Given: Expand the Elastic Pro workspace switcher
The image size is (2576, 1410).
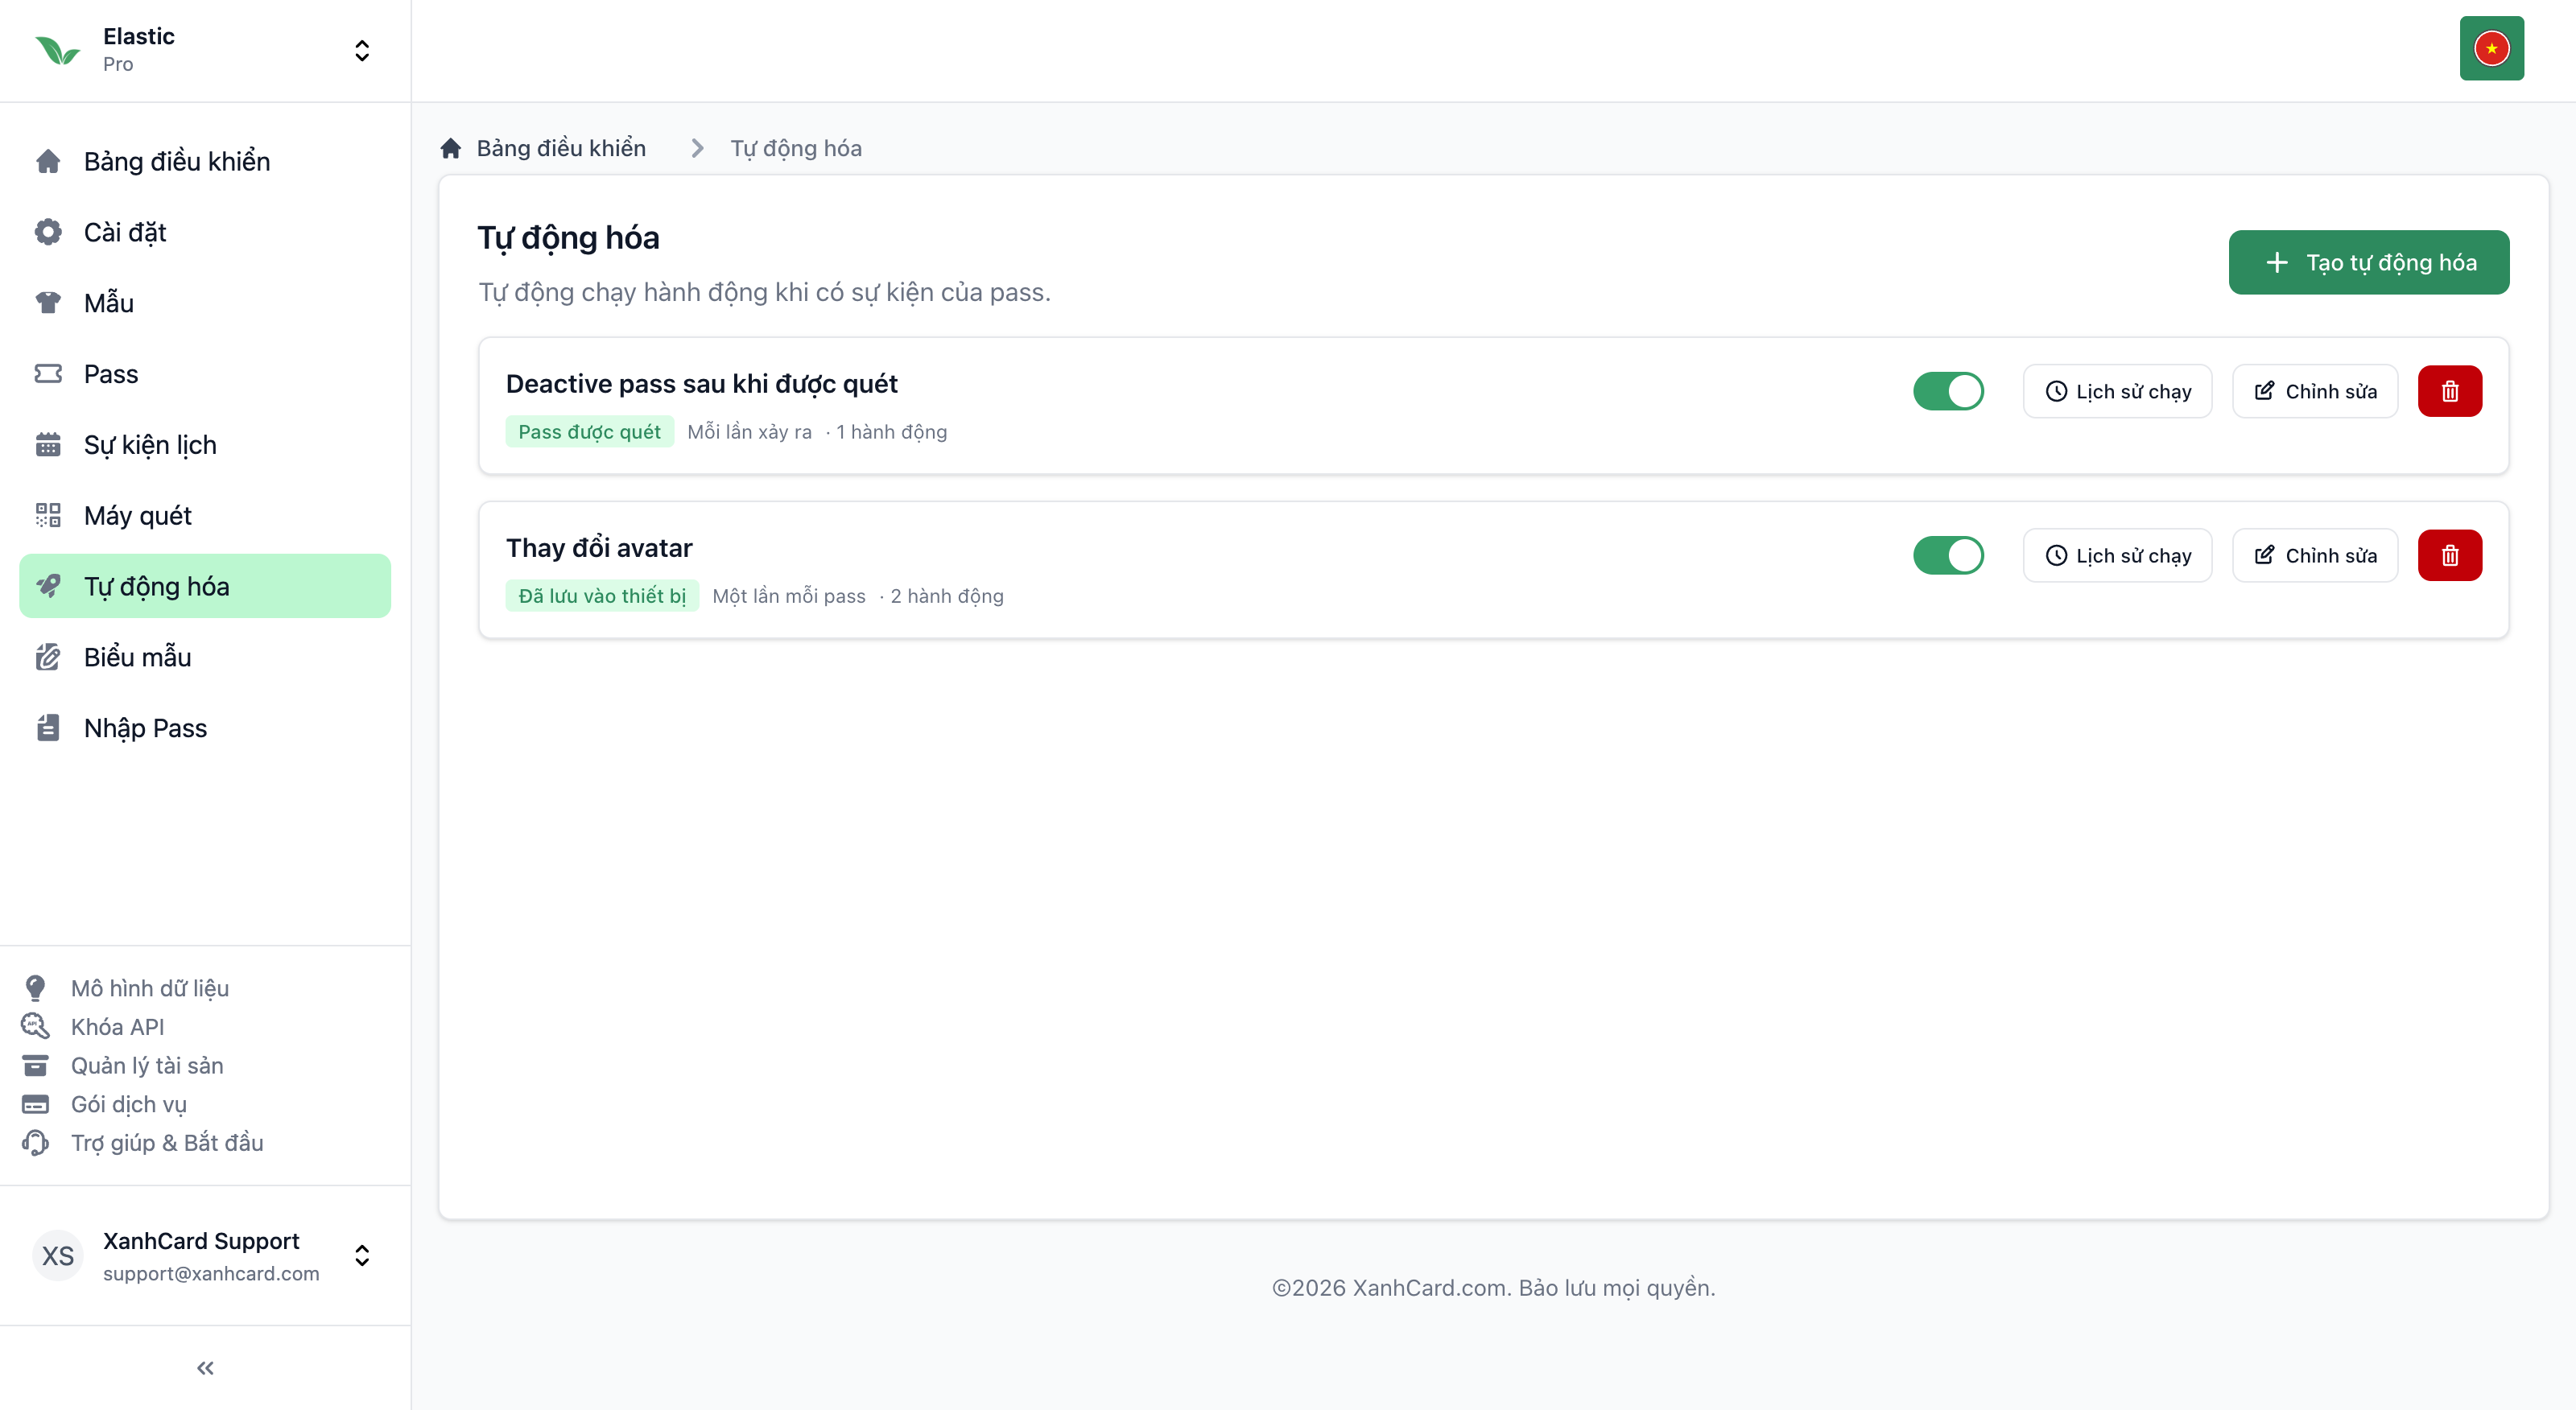Looking at the screenshot, I should pos(362,50).
